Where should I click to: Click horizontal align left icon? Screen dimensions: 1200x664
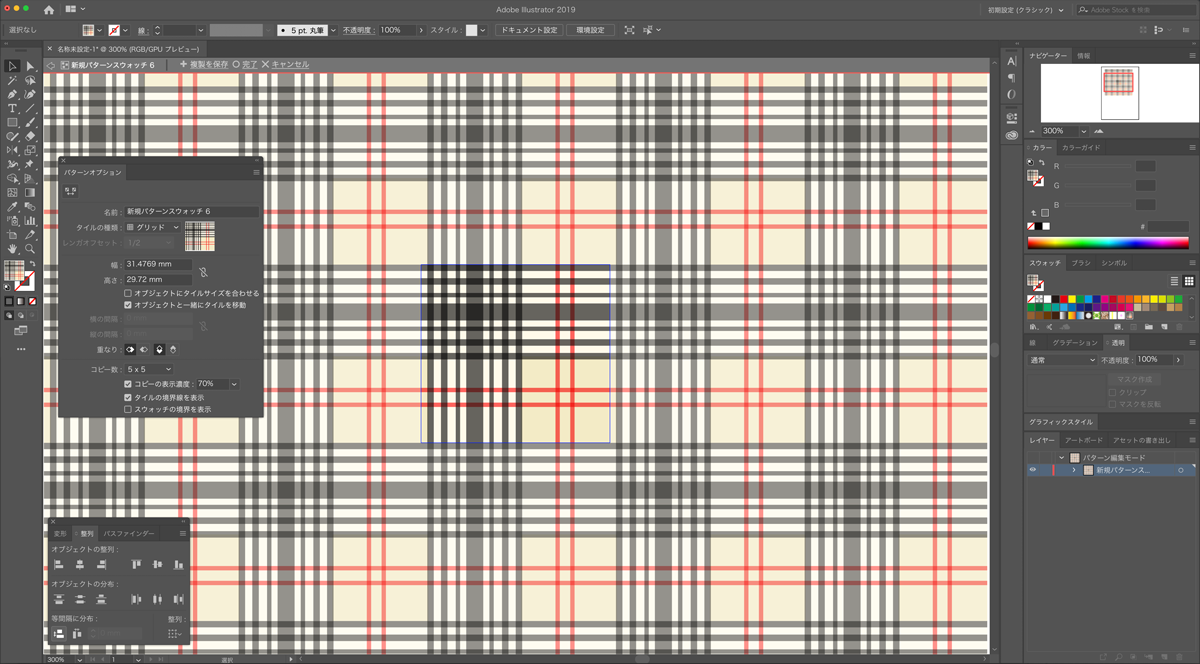click(59, 565)
